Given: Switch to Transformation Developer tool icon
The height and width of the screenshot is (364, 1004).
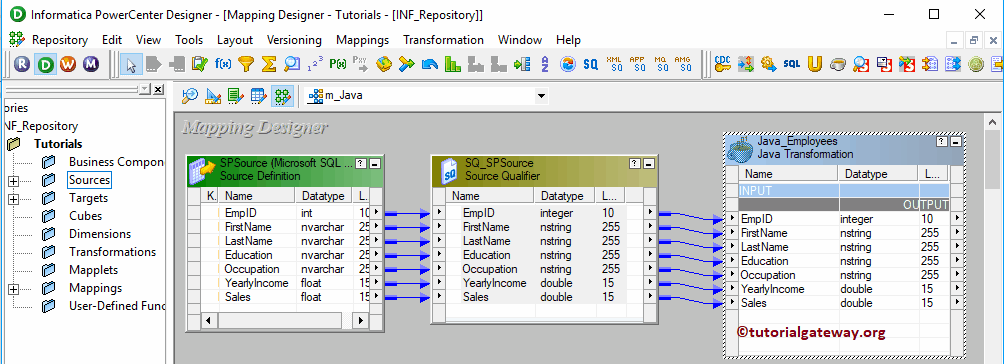Looking at the screenshot, I should pos(236,96).
